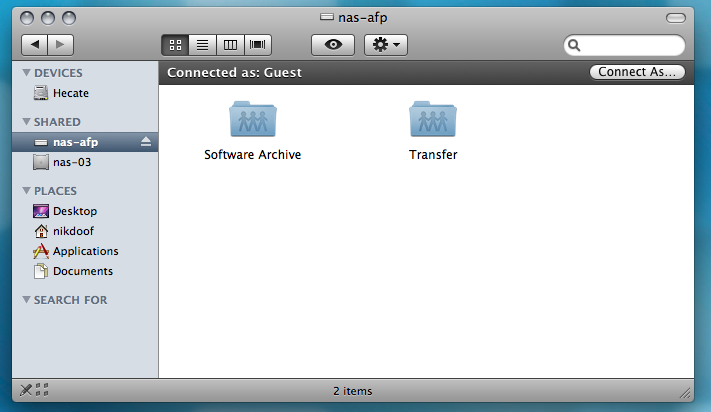Screen dimensions: 711x412
Task: Select Applications in the sidebar
Action: (x=85, y=251)
